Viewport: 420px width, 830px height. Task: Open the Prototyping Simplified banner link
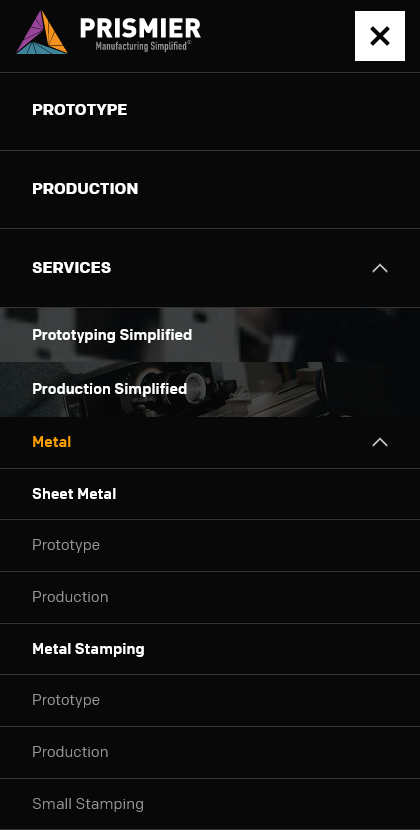(112, 335)
